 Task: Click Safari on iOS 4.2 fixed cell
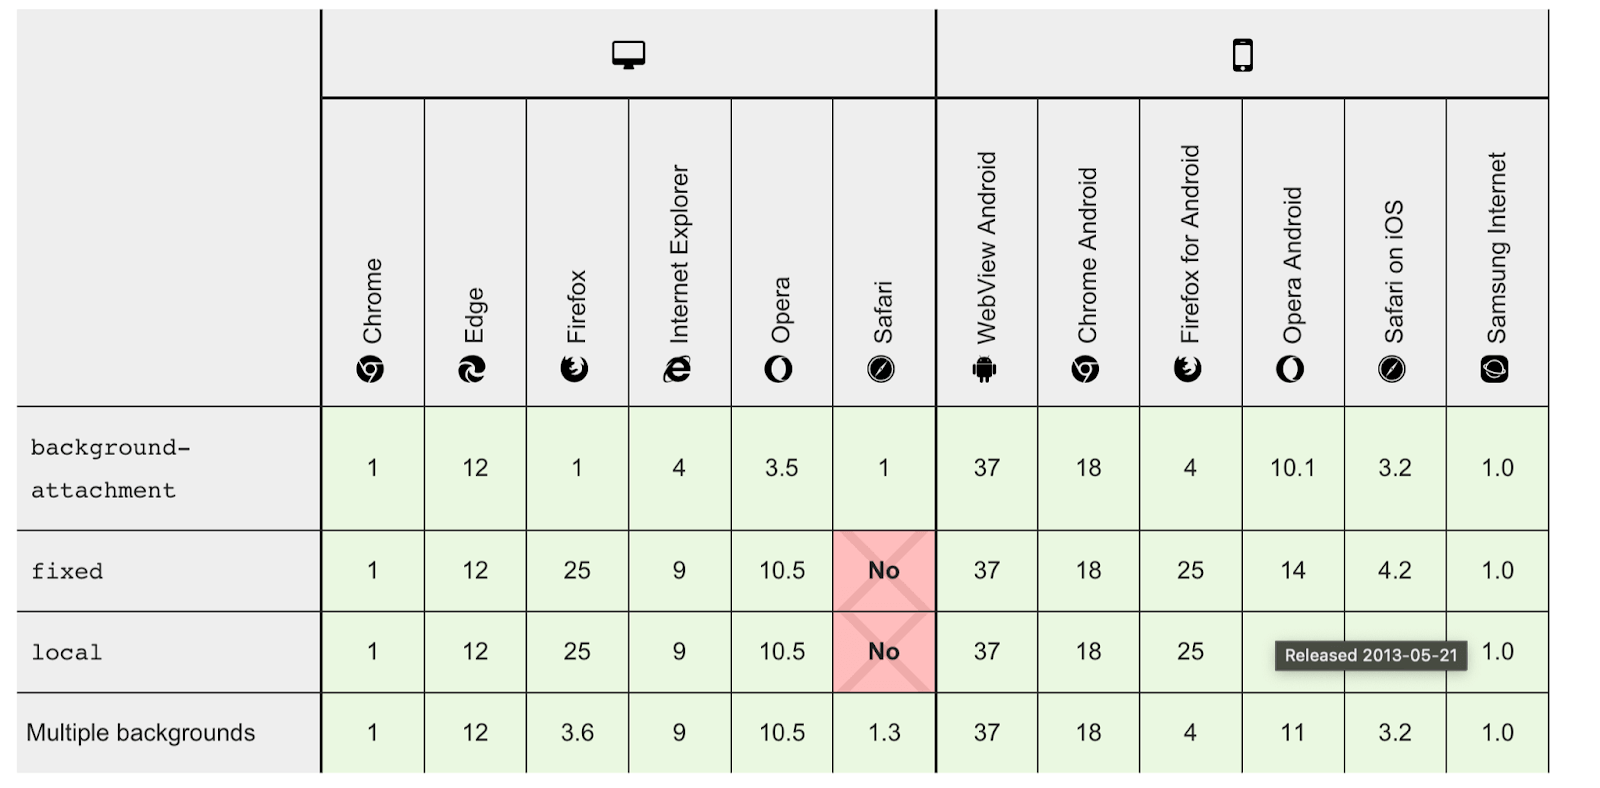click(x=1394, y=571)
